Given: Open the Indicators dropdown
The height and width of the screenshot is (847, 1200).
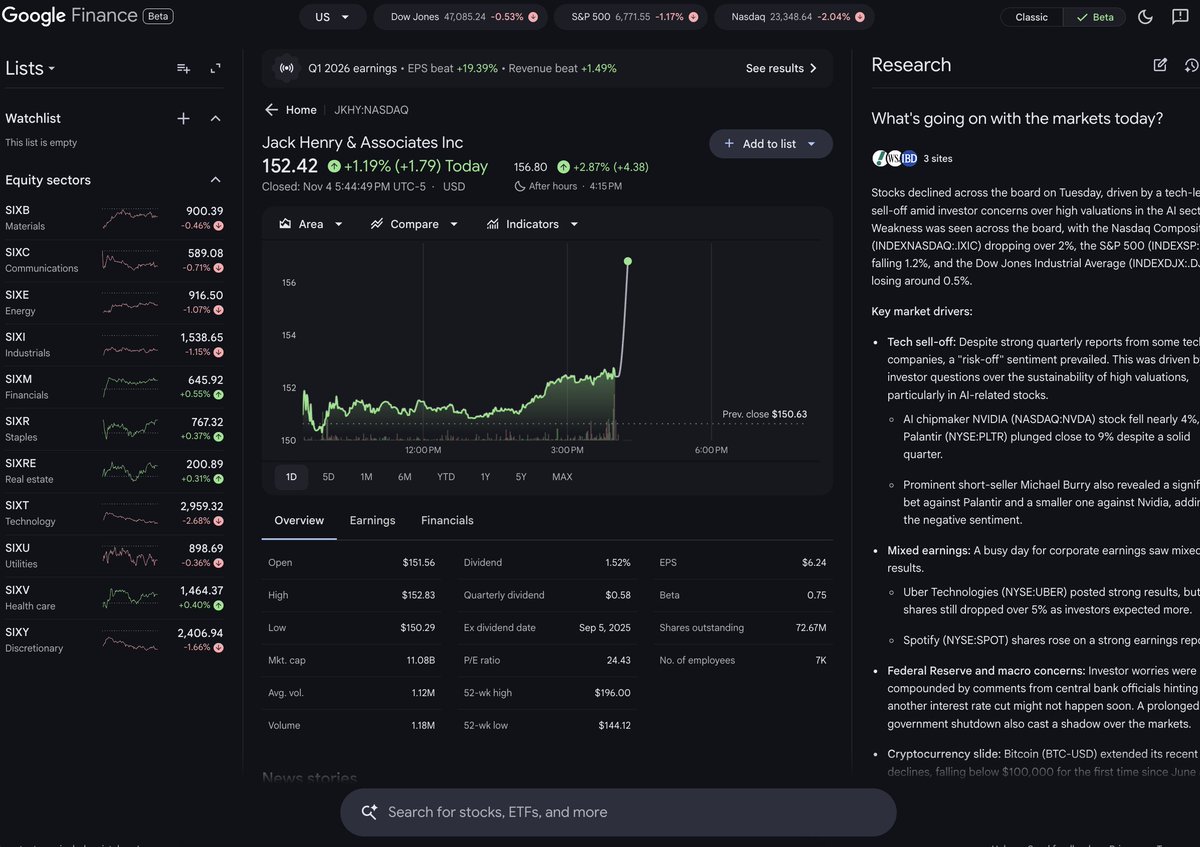Looking at the screenshot, I should (x=574, y=224).
